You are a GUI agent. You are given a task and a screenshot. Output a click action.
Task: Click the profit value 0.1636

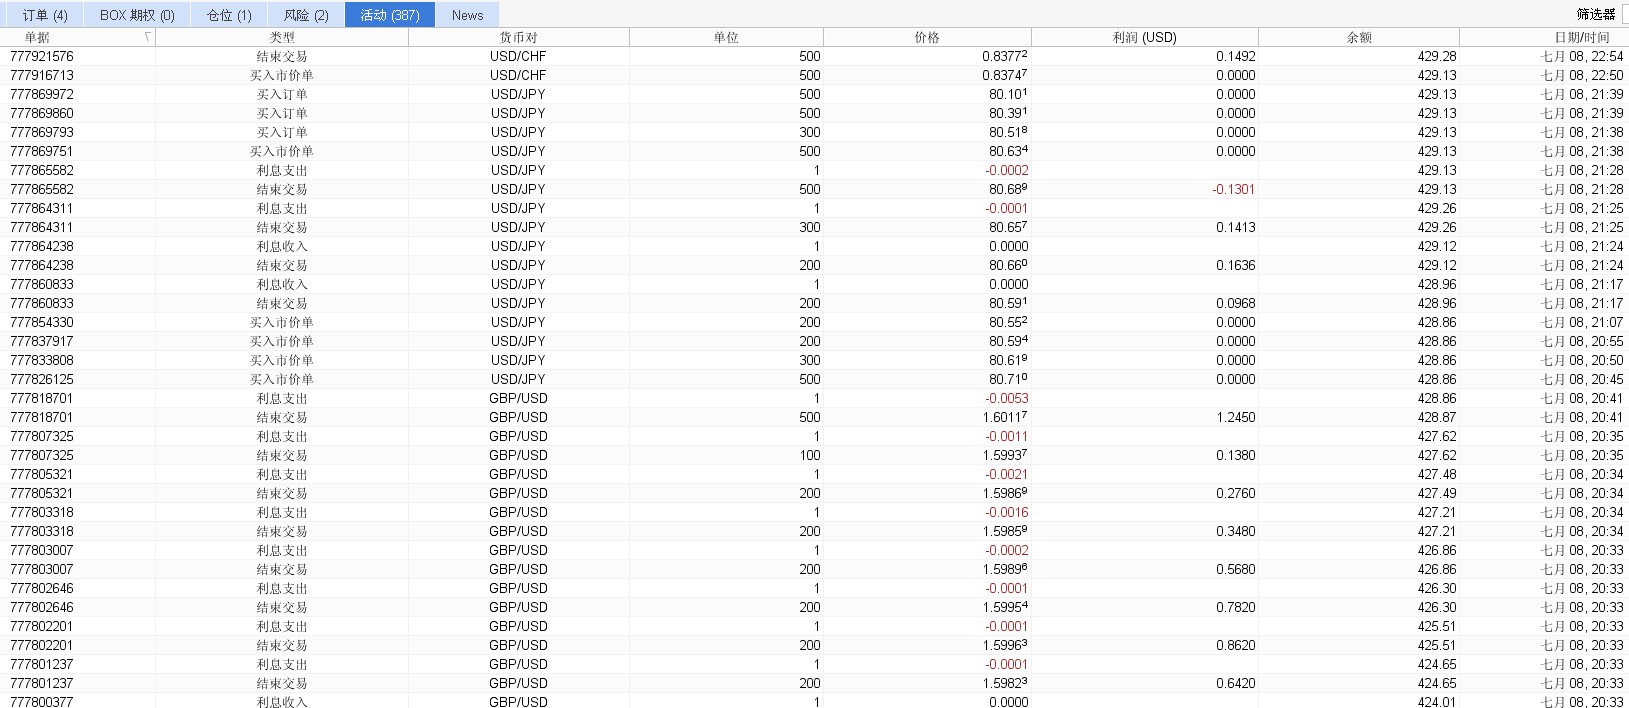click(1235, 266)
